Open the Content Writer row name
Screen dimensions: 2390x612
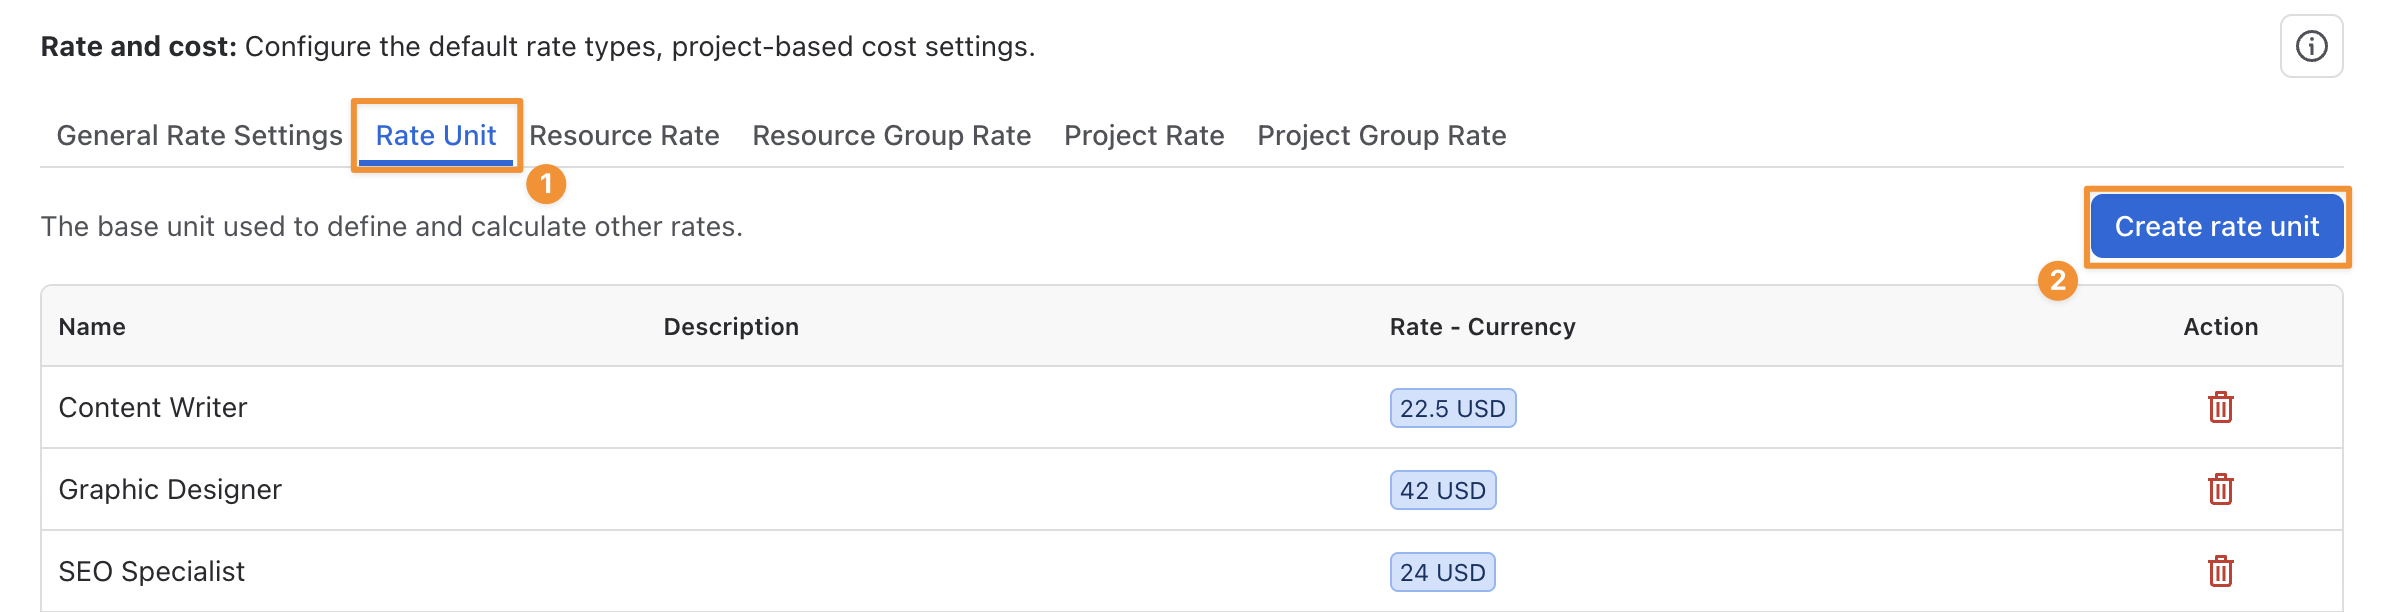point(153,407)
